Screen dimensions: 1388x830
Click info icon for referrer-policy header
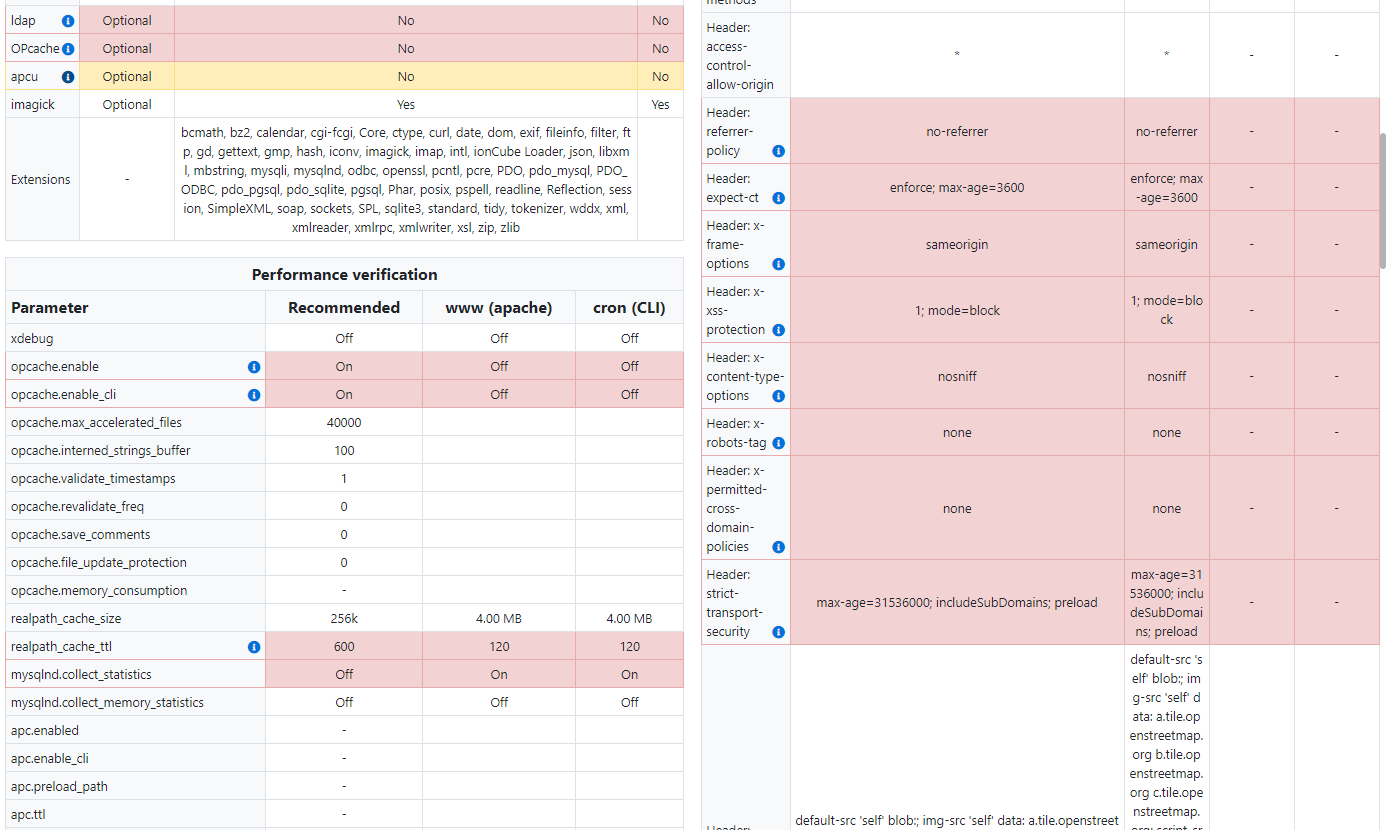tap(779, 152)
